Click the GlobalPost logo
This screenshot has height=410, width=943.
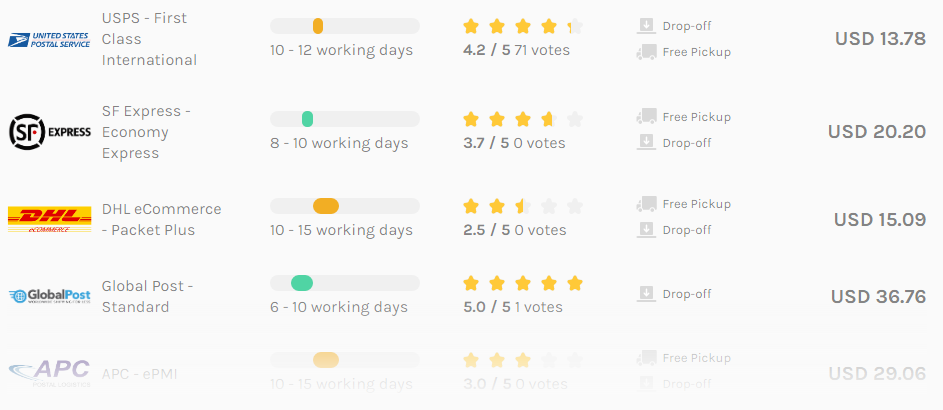pyautogui.click(x=49, y=296)
